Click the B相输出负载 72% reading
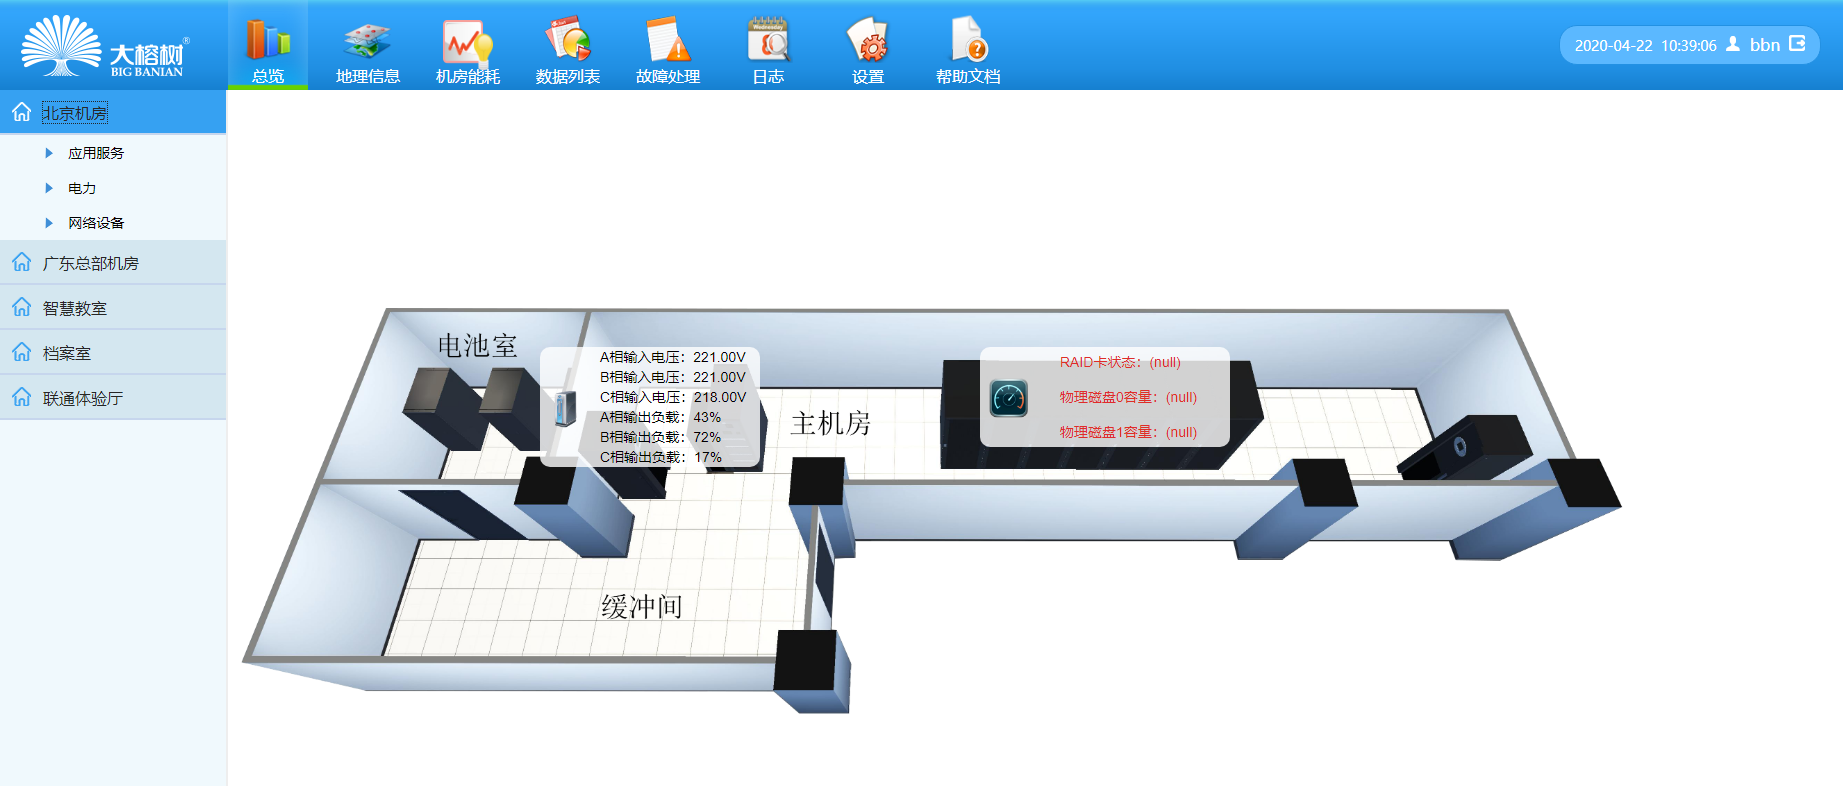This screenshot has height=786, width=1843. point(660,437)
